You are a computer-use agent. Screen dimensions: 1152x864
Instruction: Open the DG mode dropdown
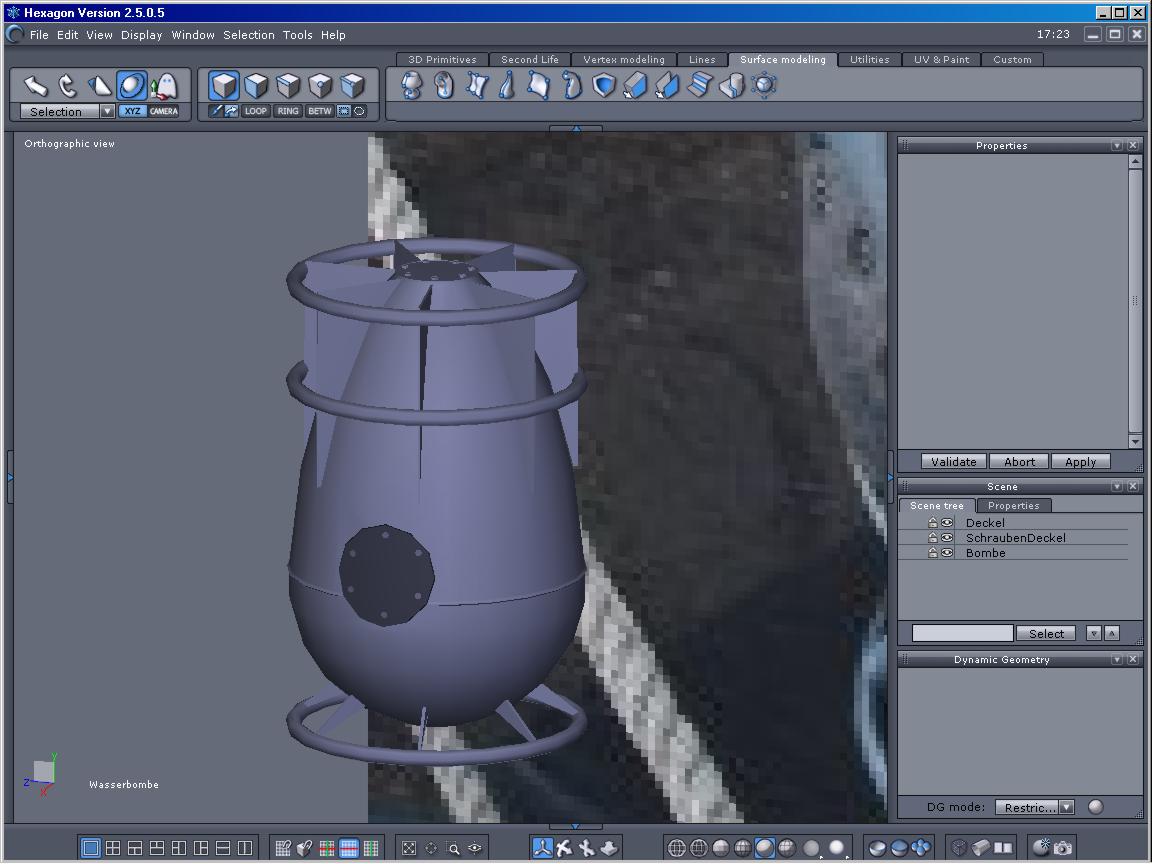click(x=1066, y=808)
